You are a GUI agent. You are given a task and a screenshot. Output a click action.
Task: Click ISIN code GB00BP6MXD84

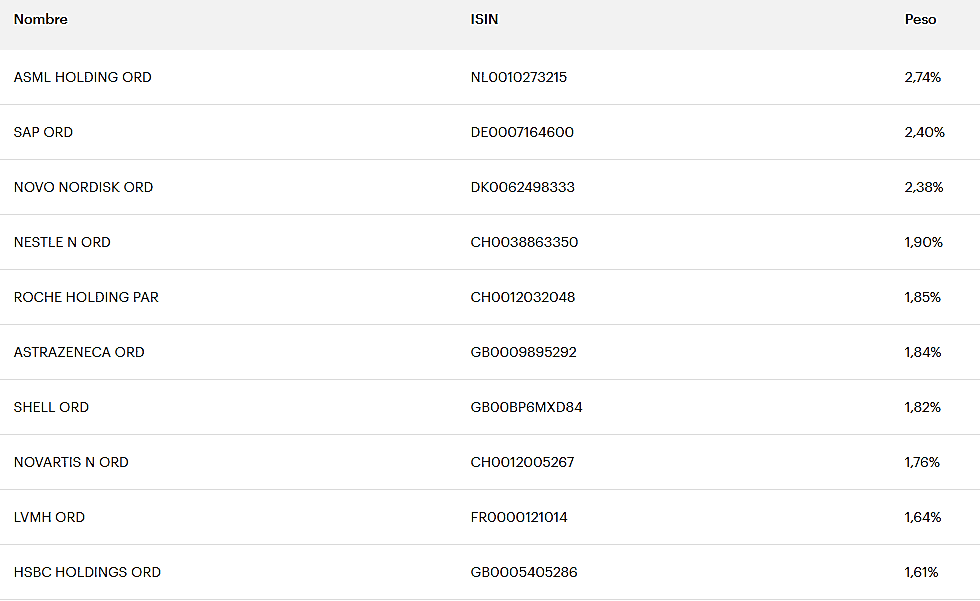click(x=526, y=407)
